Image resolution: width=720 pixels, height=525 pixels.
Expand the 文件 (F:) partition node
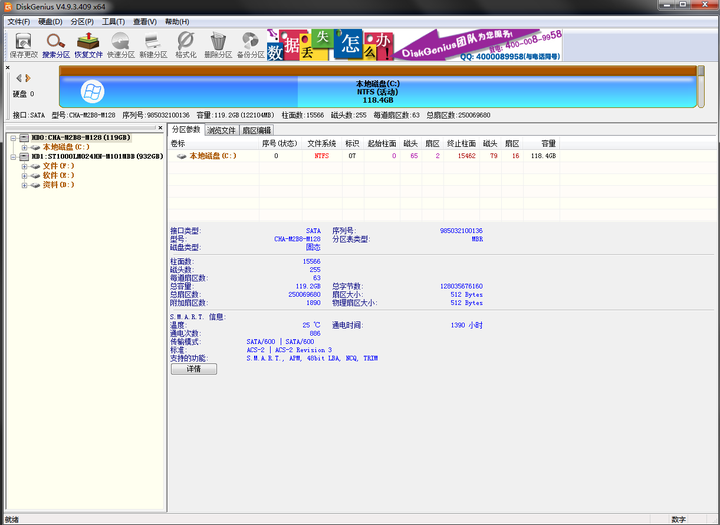click(24, 166)
